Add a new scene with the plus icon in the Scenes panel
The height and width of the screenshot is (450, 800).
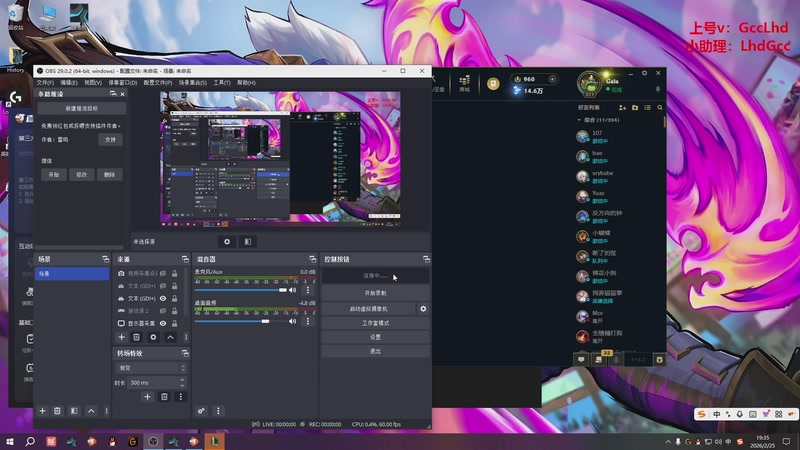tap(42, 411)
